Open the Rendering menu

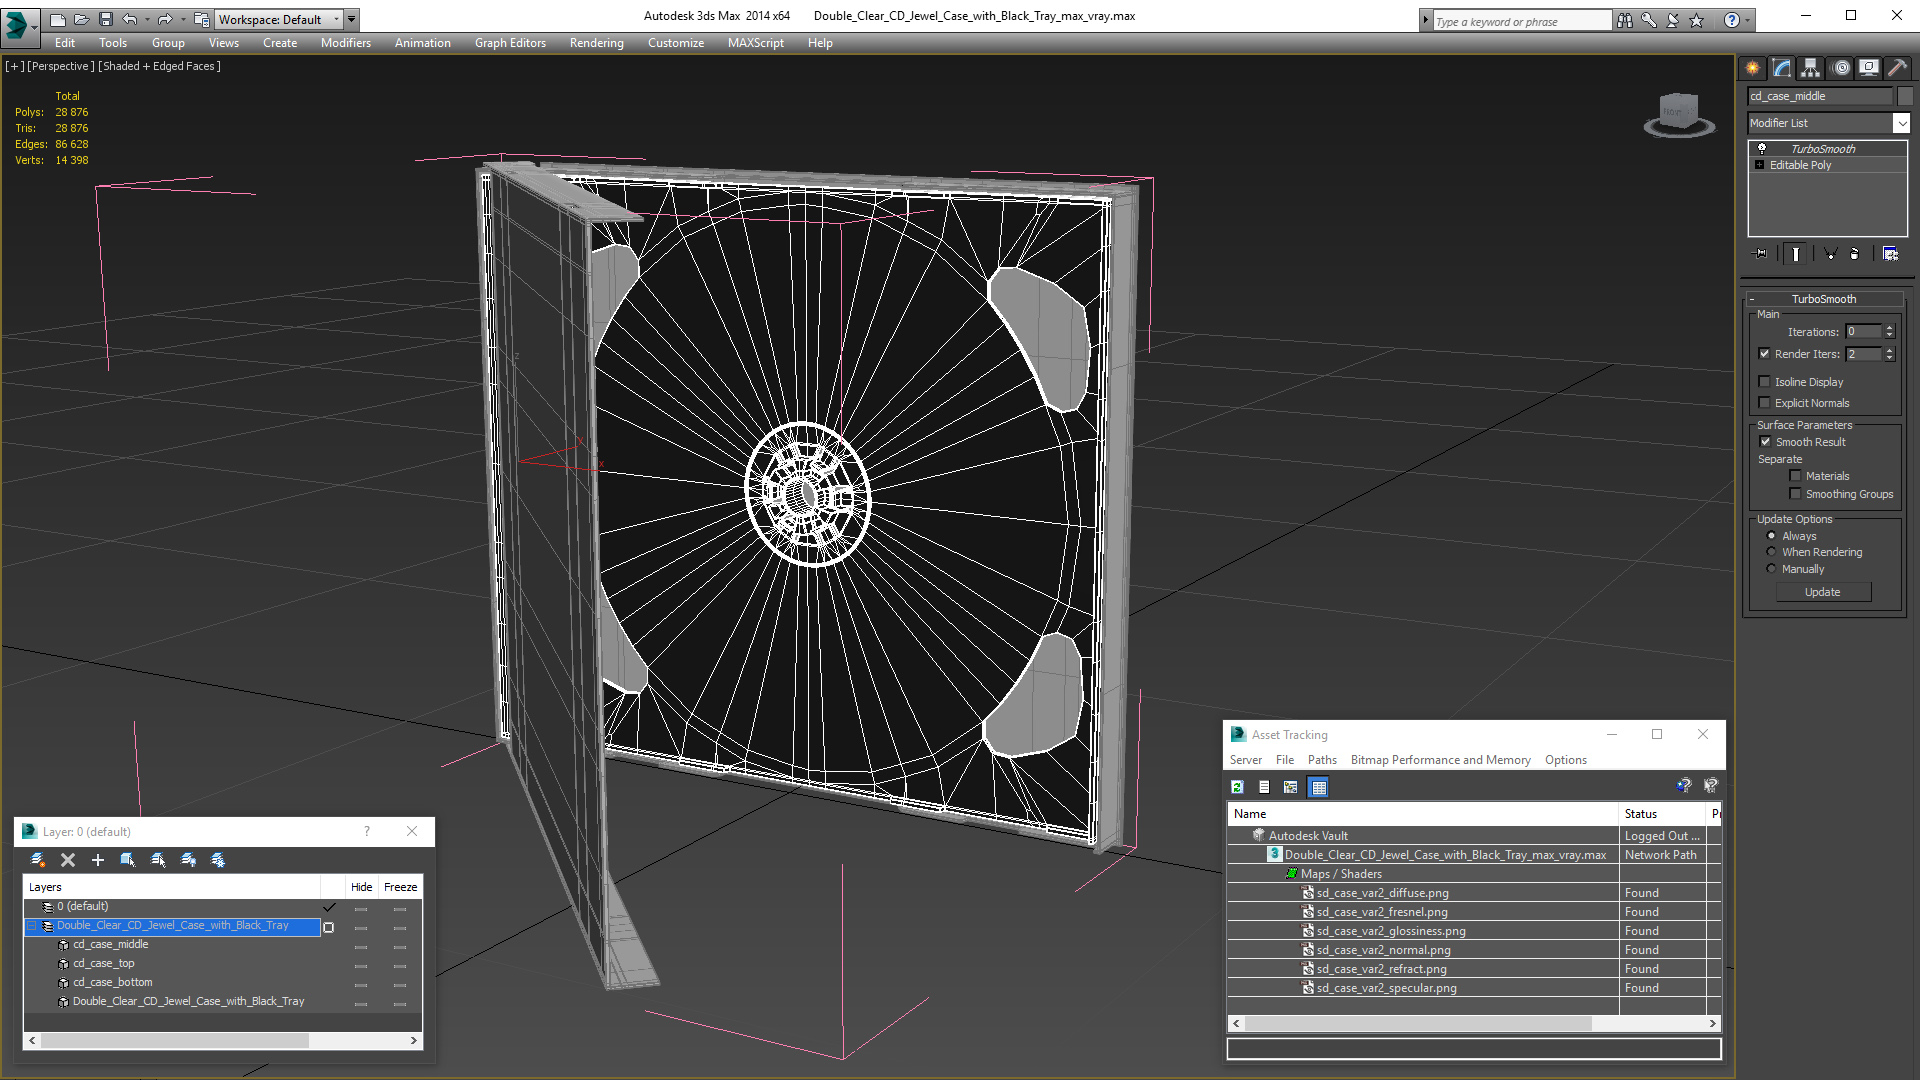(x=596, y=43)
